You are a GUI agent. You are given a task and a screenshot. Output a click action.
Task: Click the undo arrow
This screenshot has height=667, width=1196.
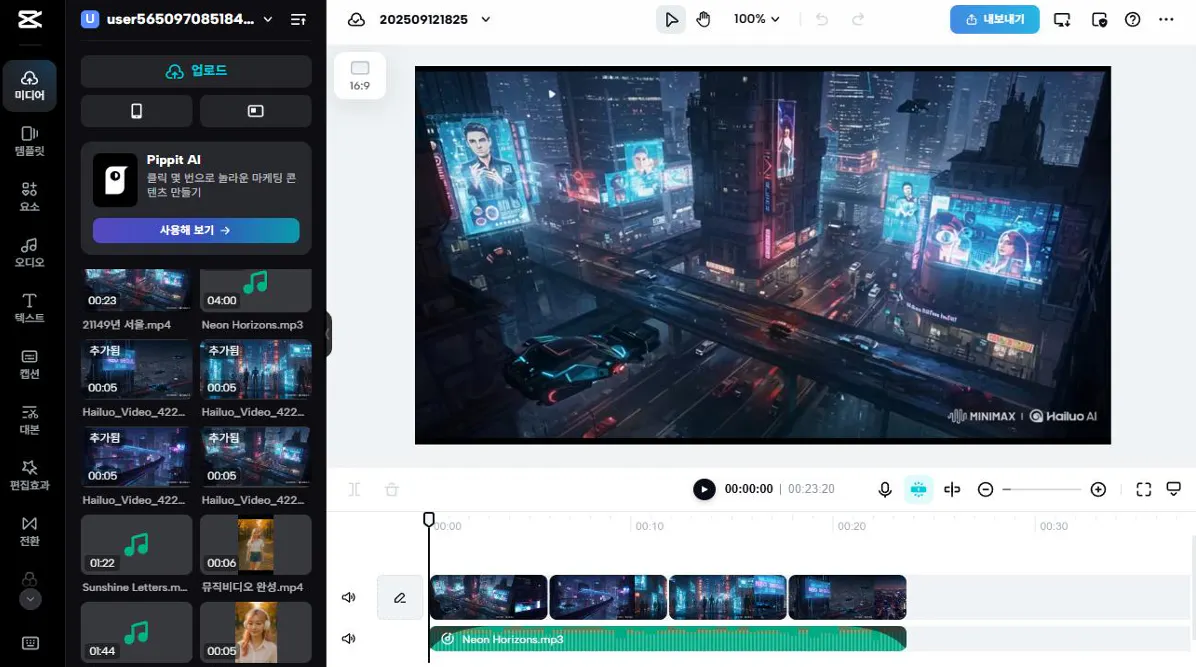821,20
